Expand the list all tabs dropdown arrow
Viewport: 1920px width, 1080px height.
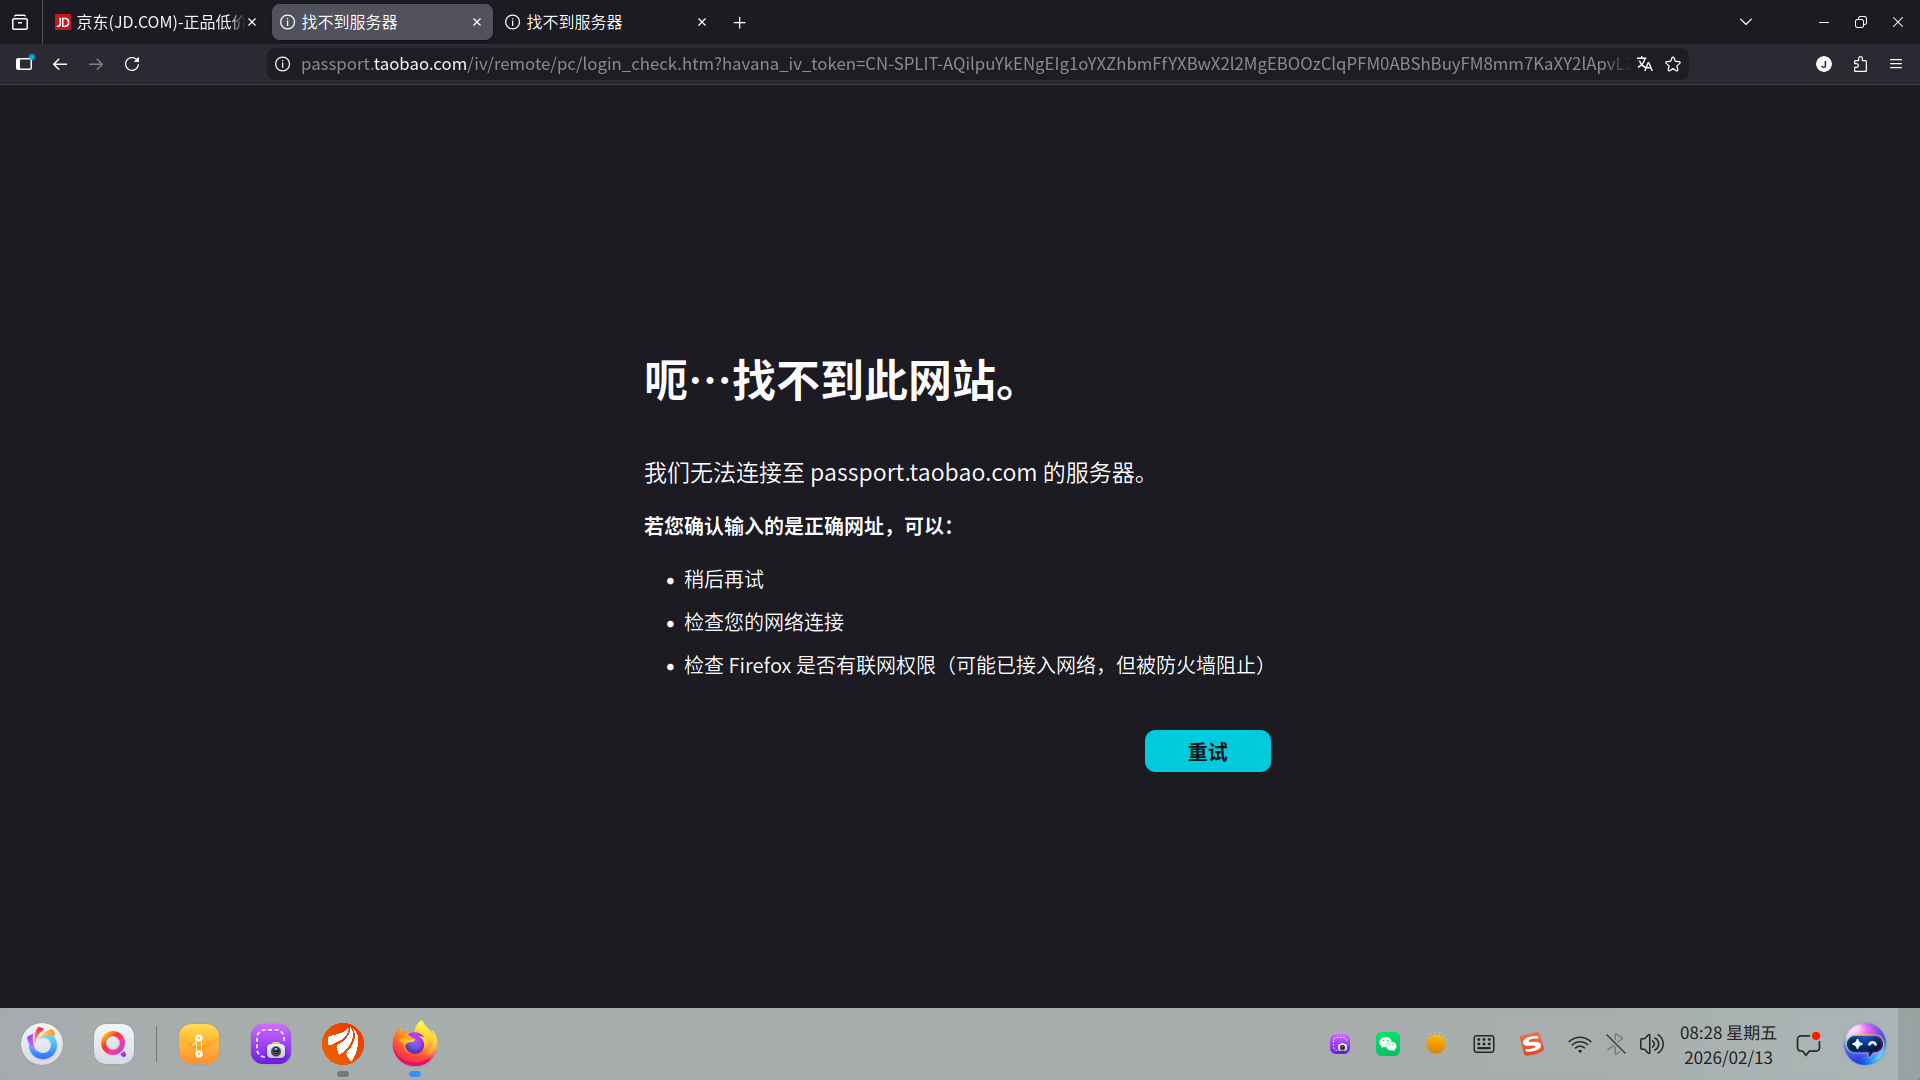[1746, 22]
